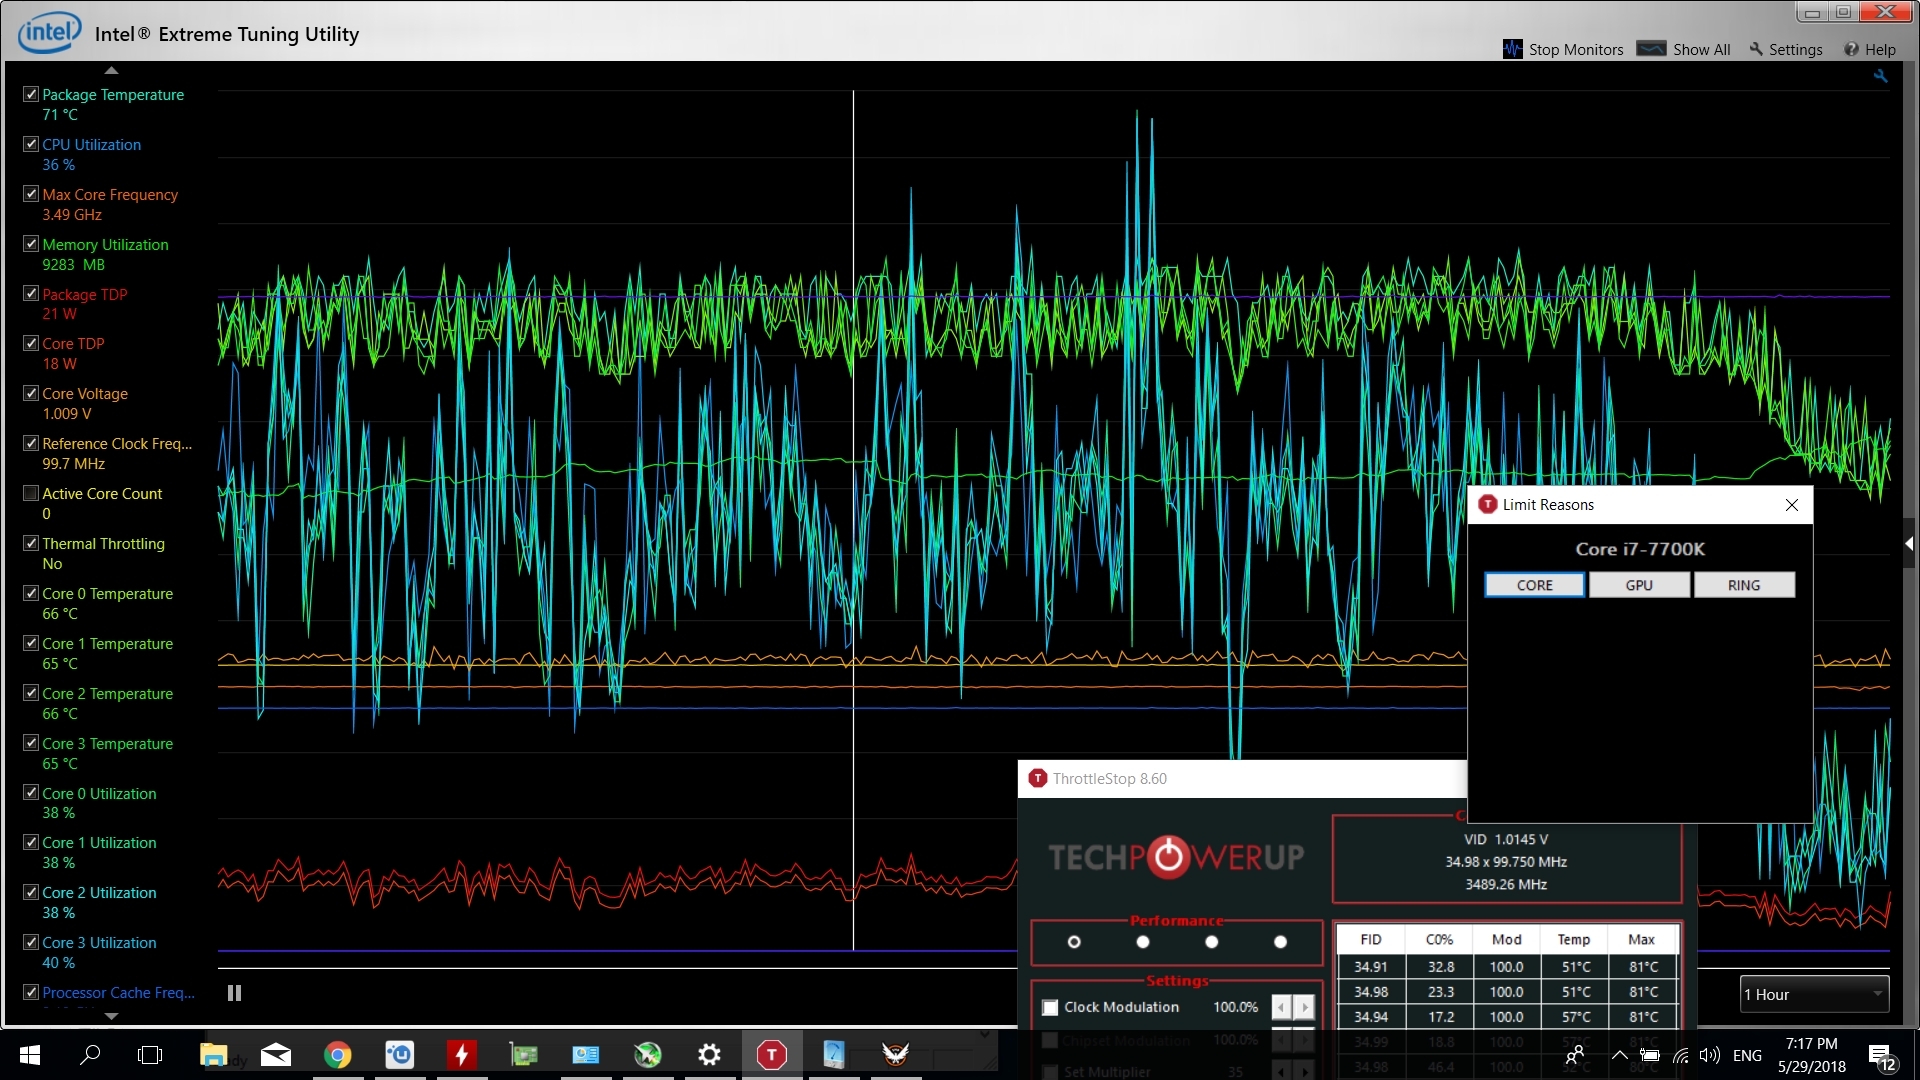Click the blue wrench icon above the graph
Viewport: 1920px width, 1080px height.
click(x=1880, y=76)
